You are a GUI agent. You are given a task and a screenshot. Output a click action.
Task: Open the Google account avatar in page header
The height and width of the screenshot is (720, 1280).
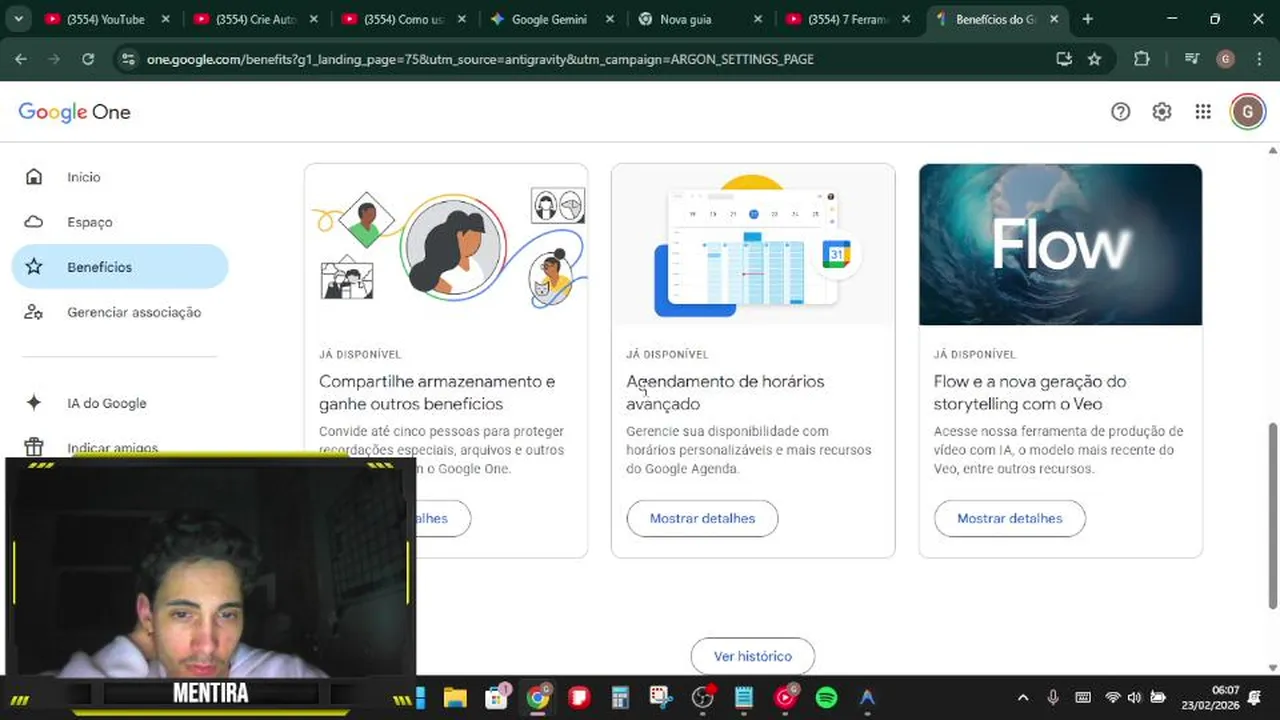[1247, 112]
